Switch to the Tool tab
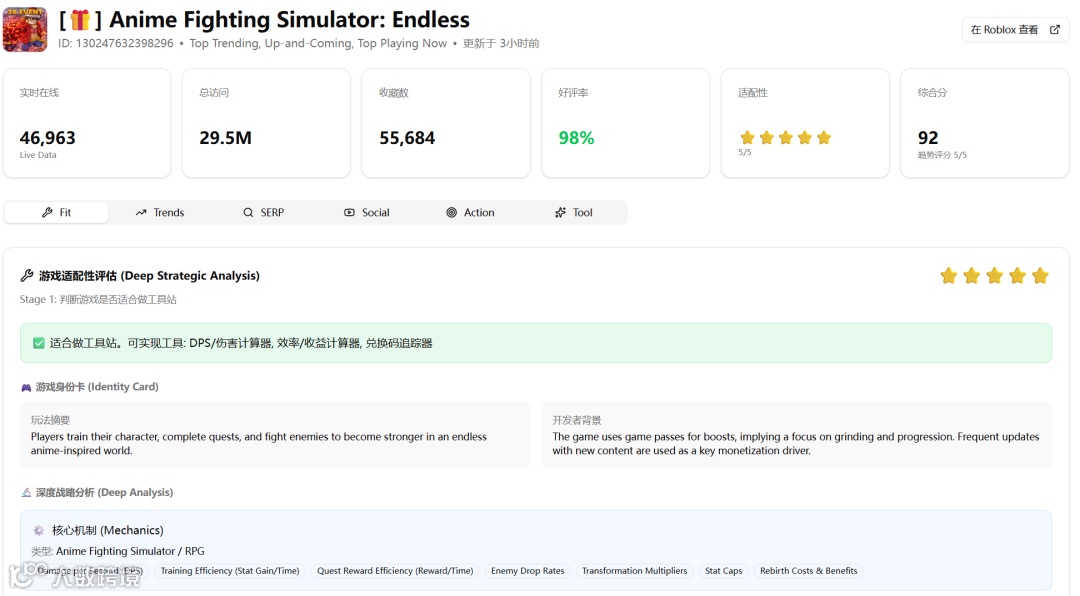The height and width of the screenshot is (596, 1080). tap(573, 212)
